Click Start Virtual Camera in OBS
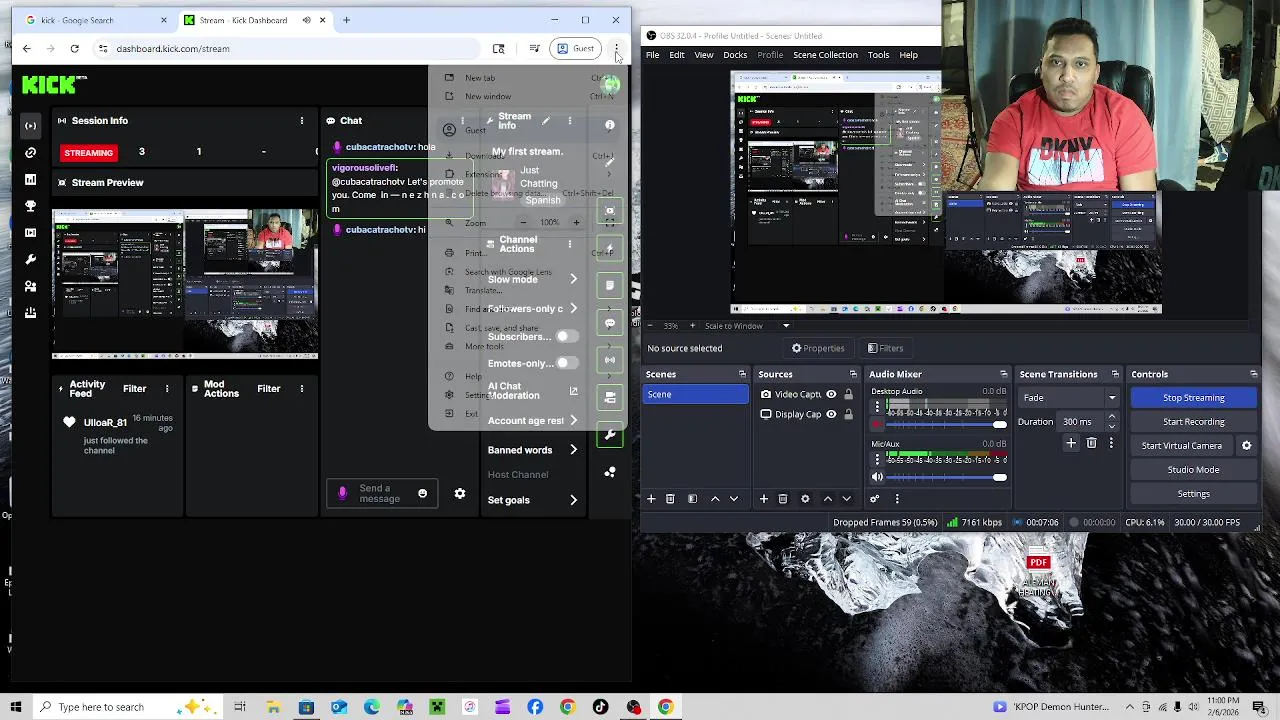Viewport: 1280px width, 720px height. tap(1182, 446)
